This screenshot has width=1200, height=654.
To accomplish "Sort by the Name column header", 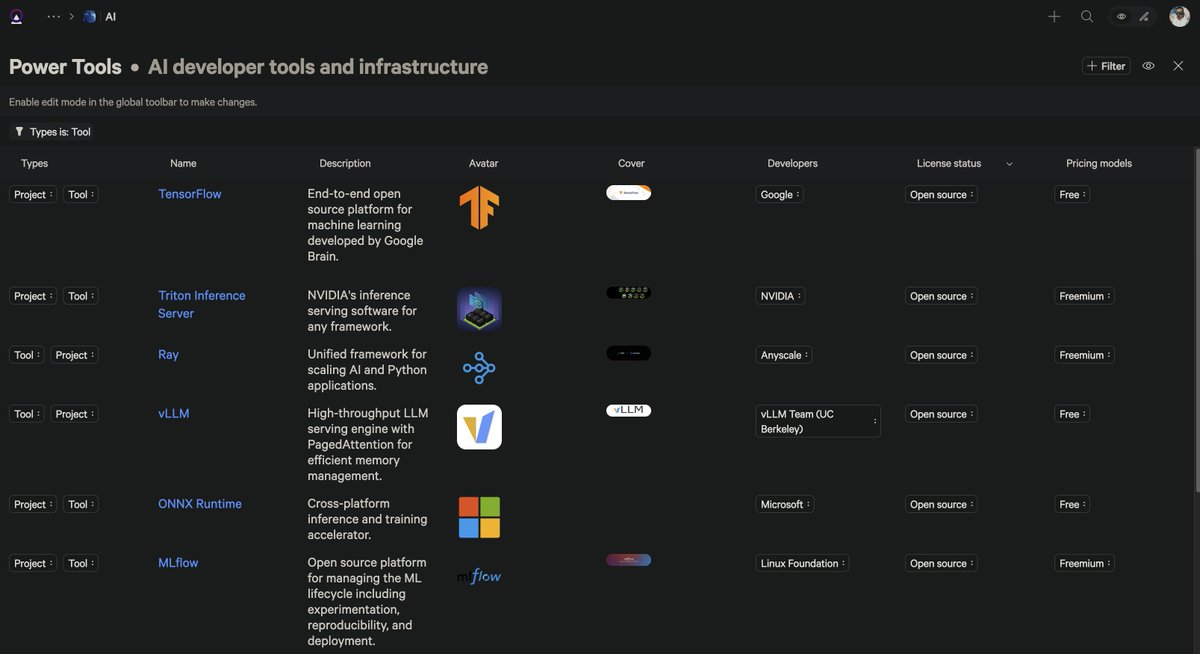I will point(183,163).
